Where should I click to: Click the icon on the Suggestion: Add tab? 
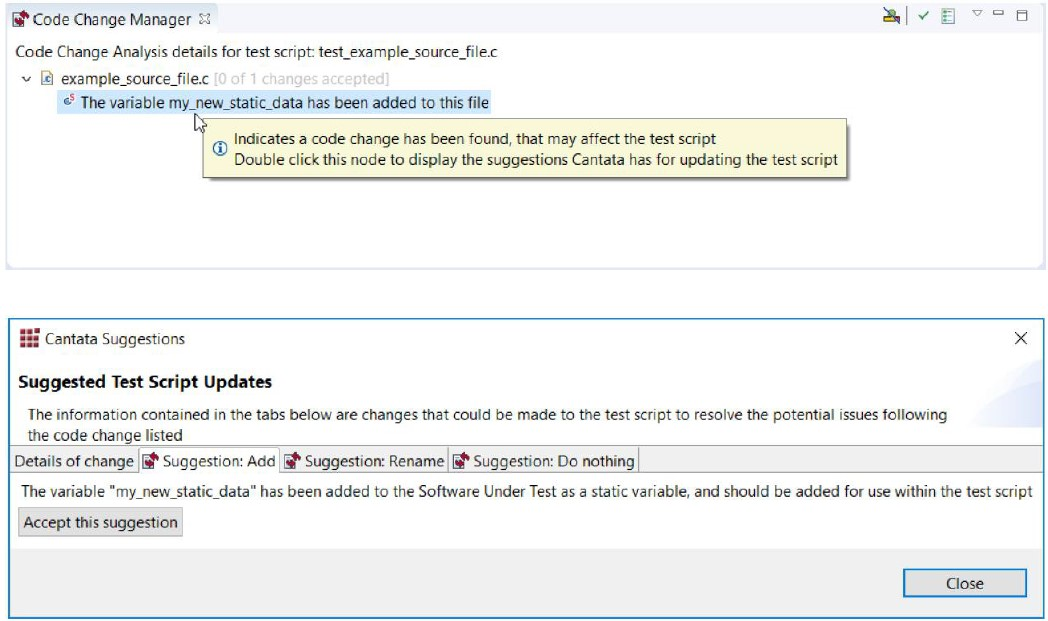coord(151,461)
